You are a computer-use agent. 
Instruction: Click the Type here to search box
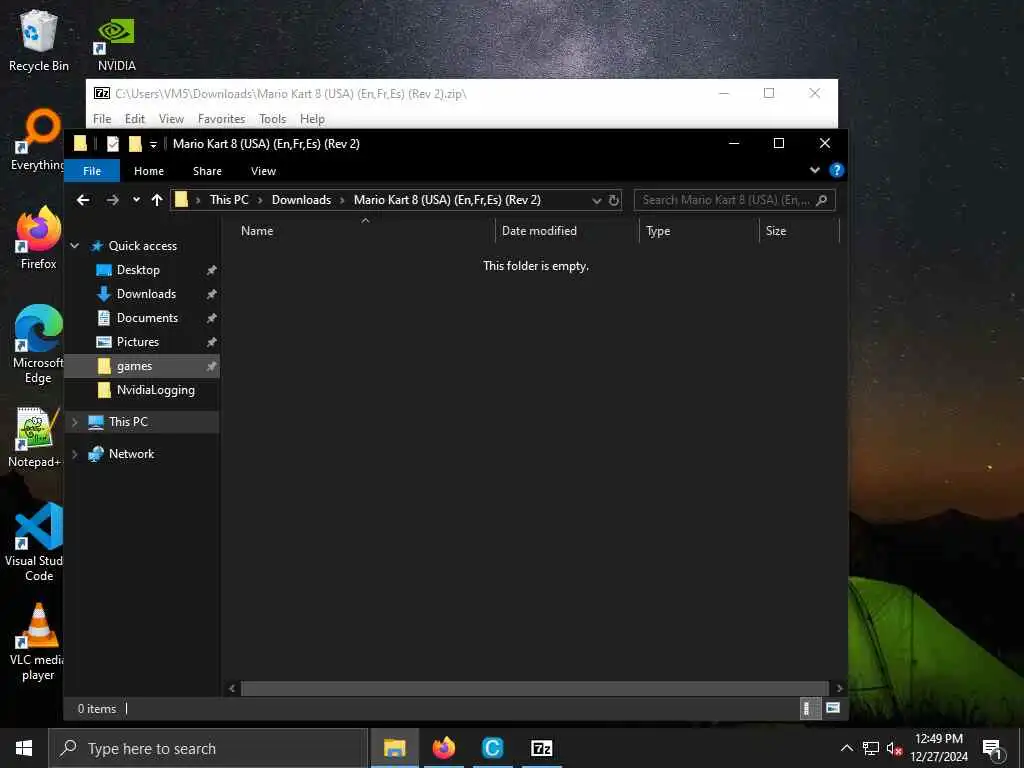(x=208, y=748)
